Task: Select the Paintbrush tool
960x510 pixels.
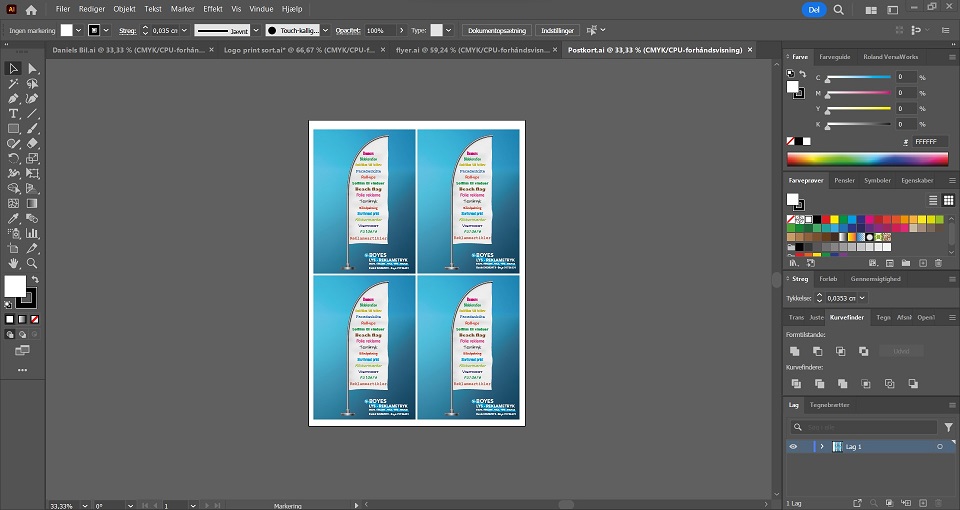Action: tap(32, 129)
